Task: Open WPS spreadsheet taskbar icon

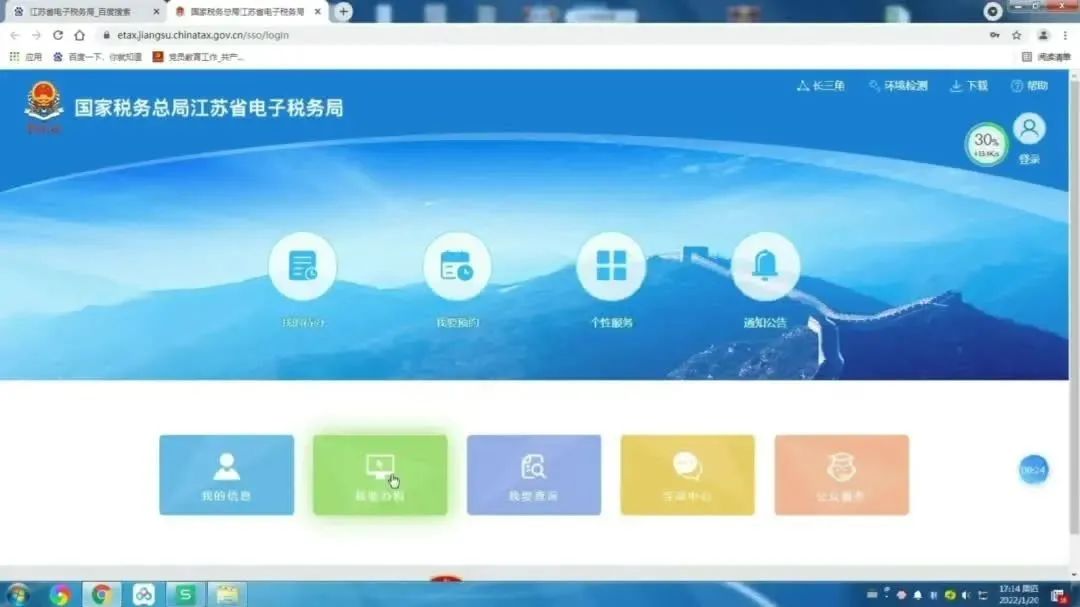Action: coord(185,595)
